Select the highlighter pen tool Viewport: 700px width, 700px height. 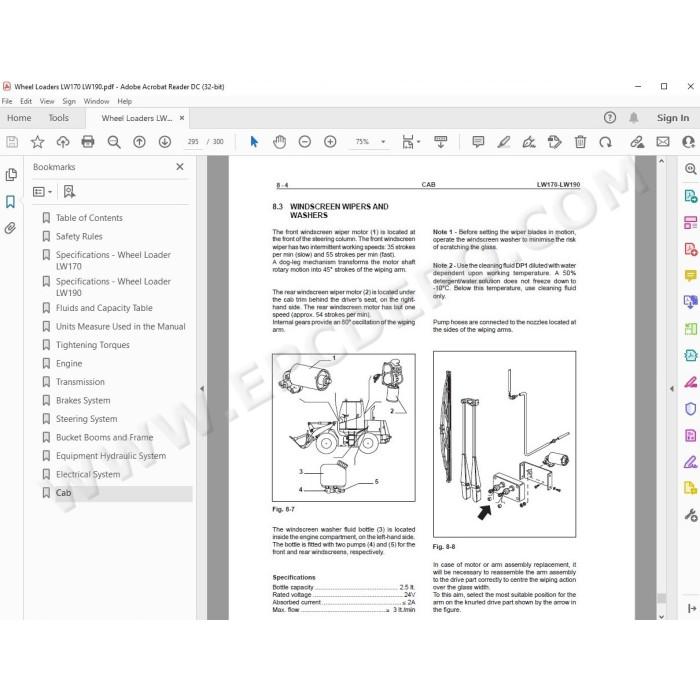click(x=504, y=142)
